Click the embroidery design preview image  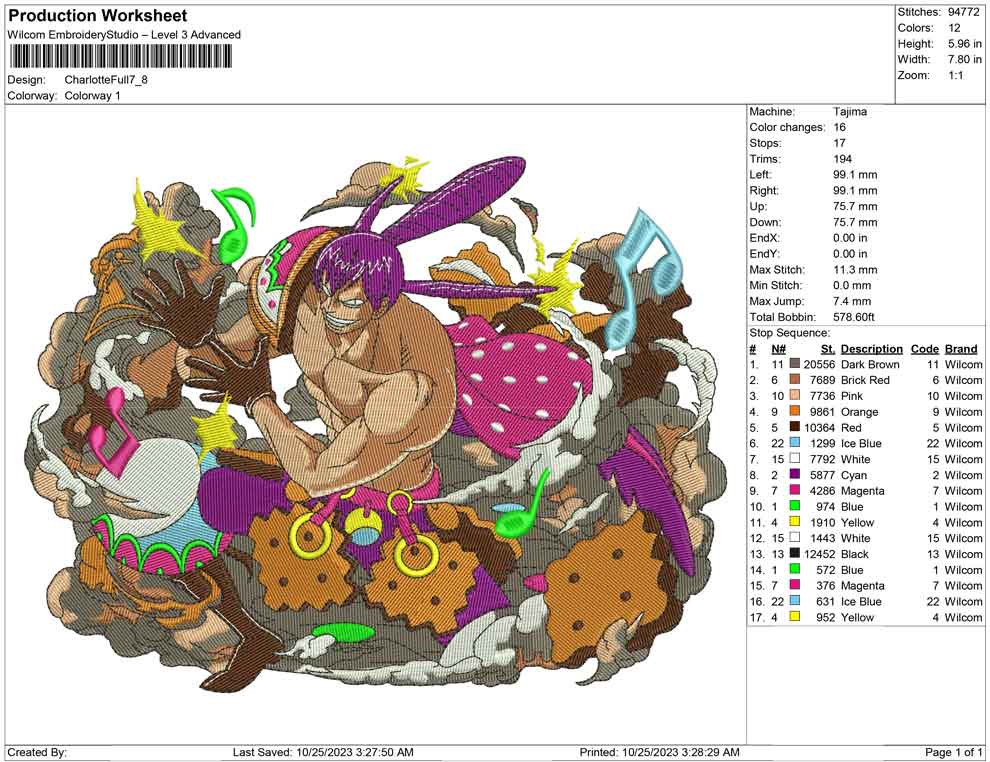pos(377,423)
